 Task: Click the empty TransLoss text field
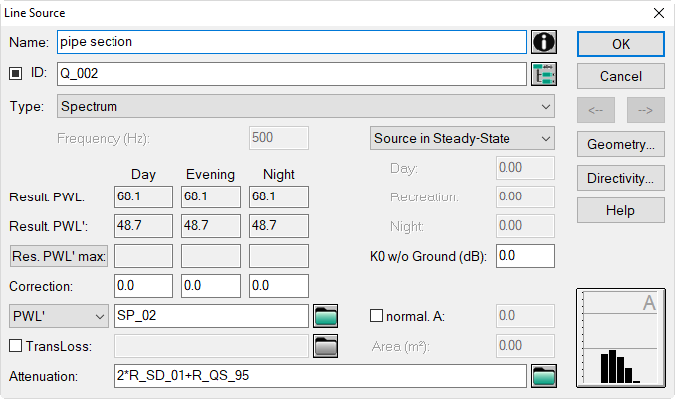point(211,346)
